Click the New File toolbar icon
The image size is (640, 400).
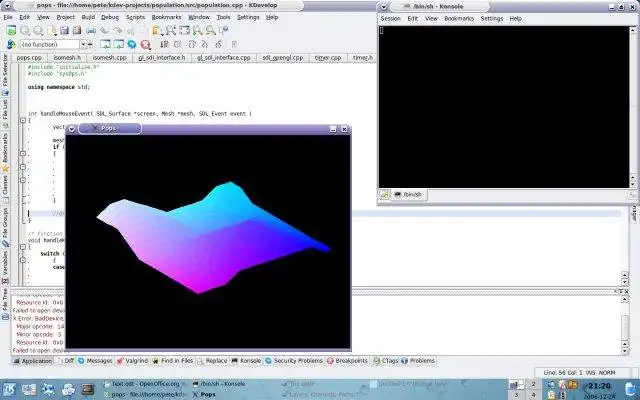52,30
